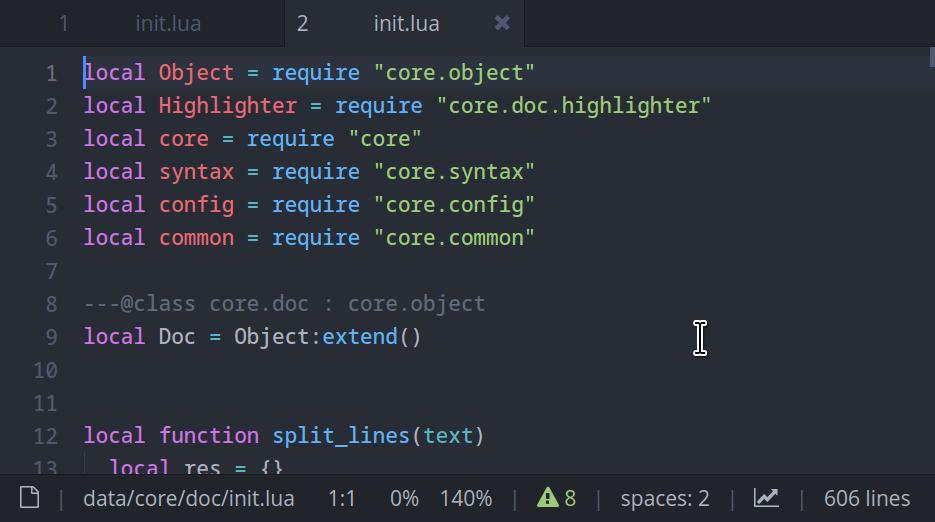Click the extend method call
This screenshot has height=522, width=935.
[360, 336]
